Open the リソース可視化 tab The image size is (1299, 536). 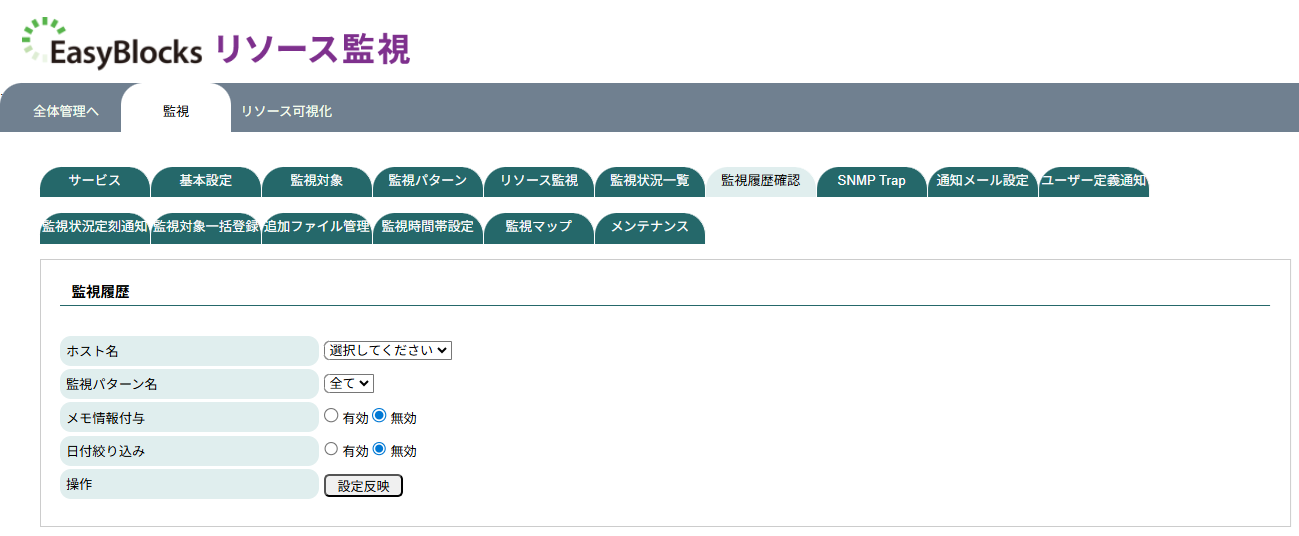pyautogui.click(x=286, y=111)
